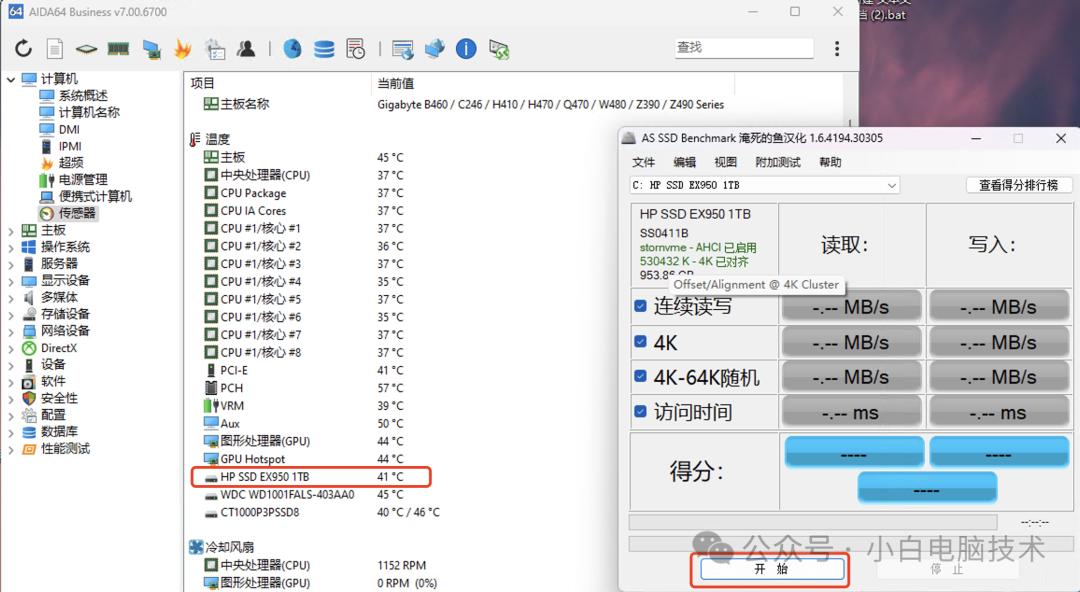Click the document with clock icon
Screen dimensions: 1080x592
(x=355, y=48)
